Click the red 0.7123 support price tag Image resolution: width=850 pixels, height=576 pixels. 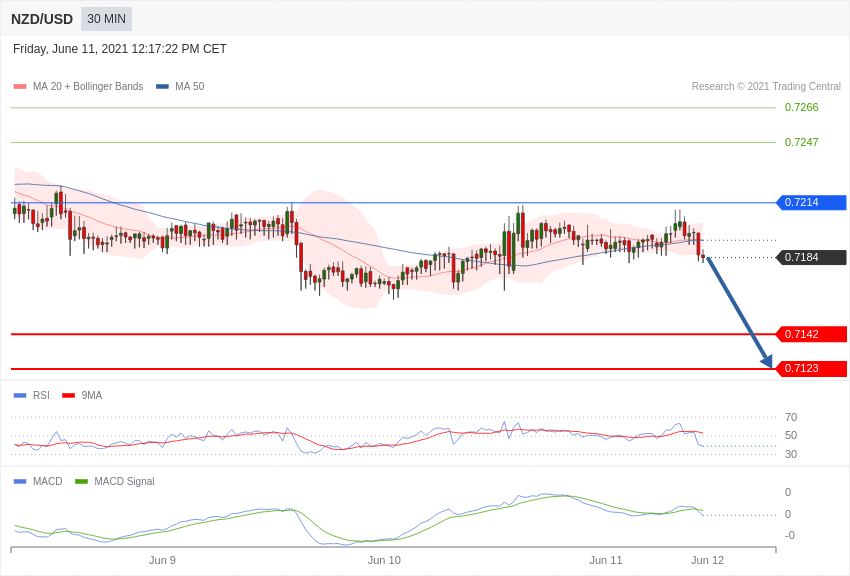click(812, 368)
